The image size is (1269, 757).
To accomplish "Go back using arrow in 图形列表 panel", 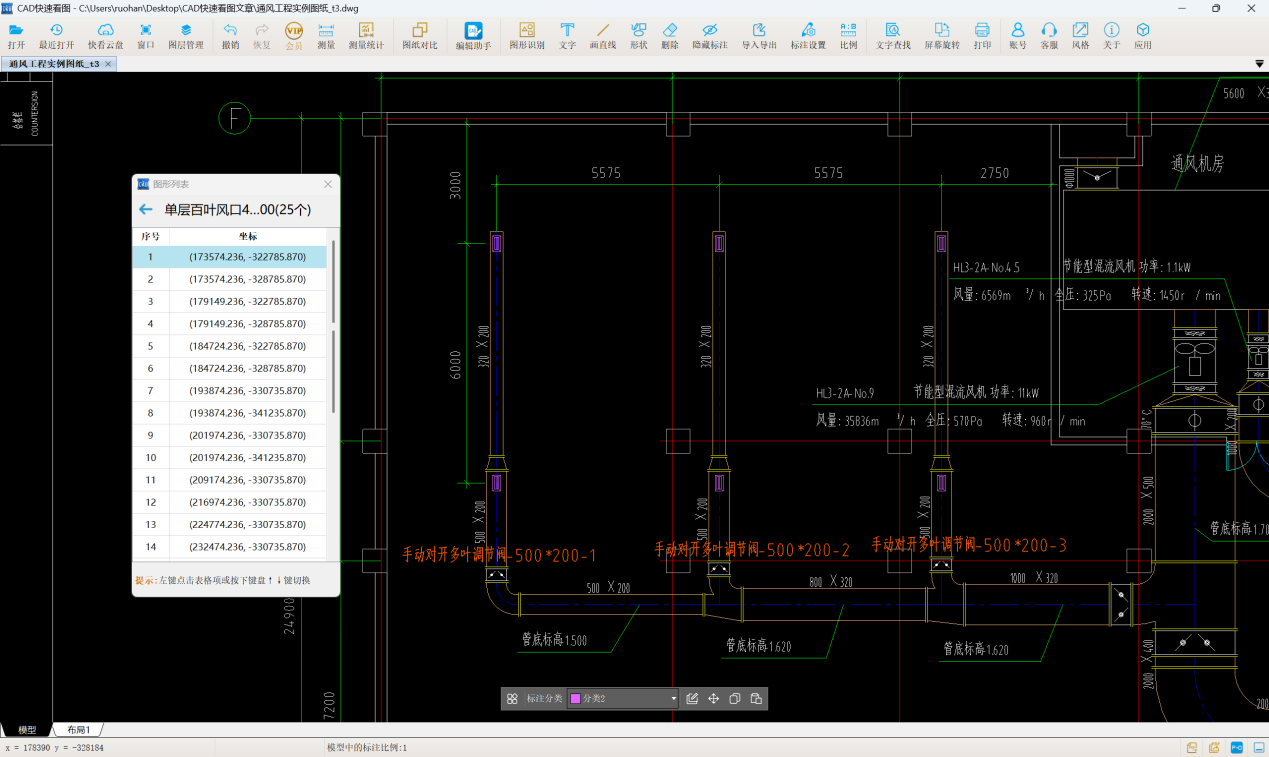I will tap(146, 210).
